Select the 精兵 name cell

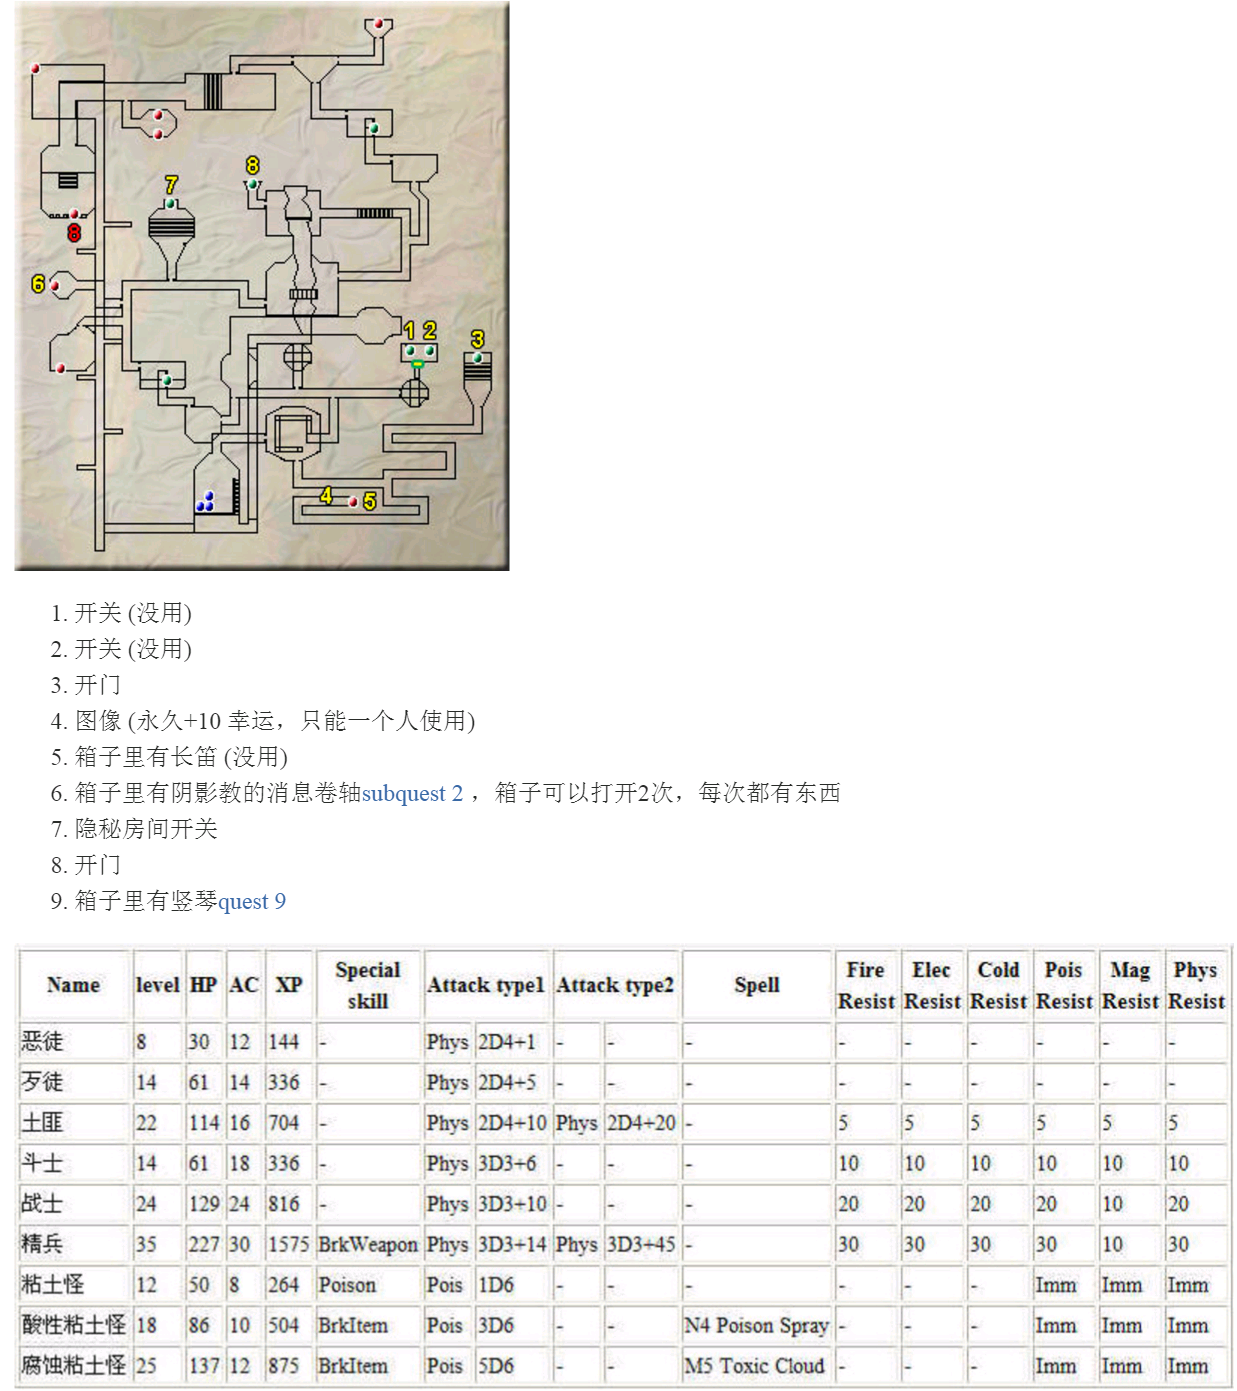75,1244
